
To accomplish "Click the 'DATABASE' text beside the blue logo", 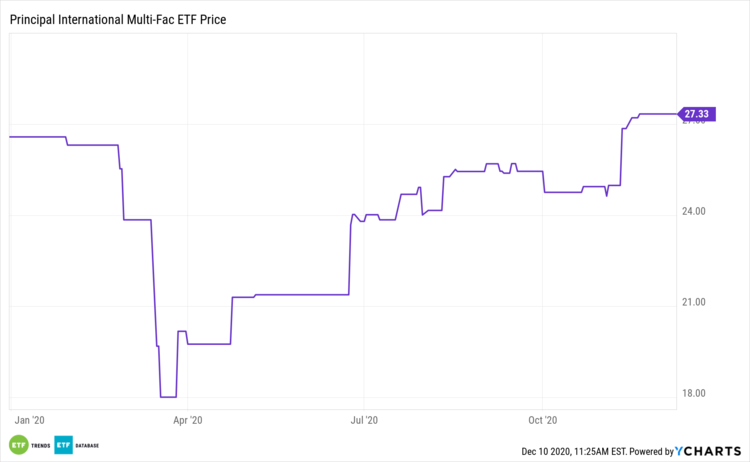I will click(90, 445).
